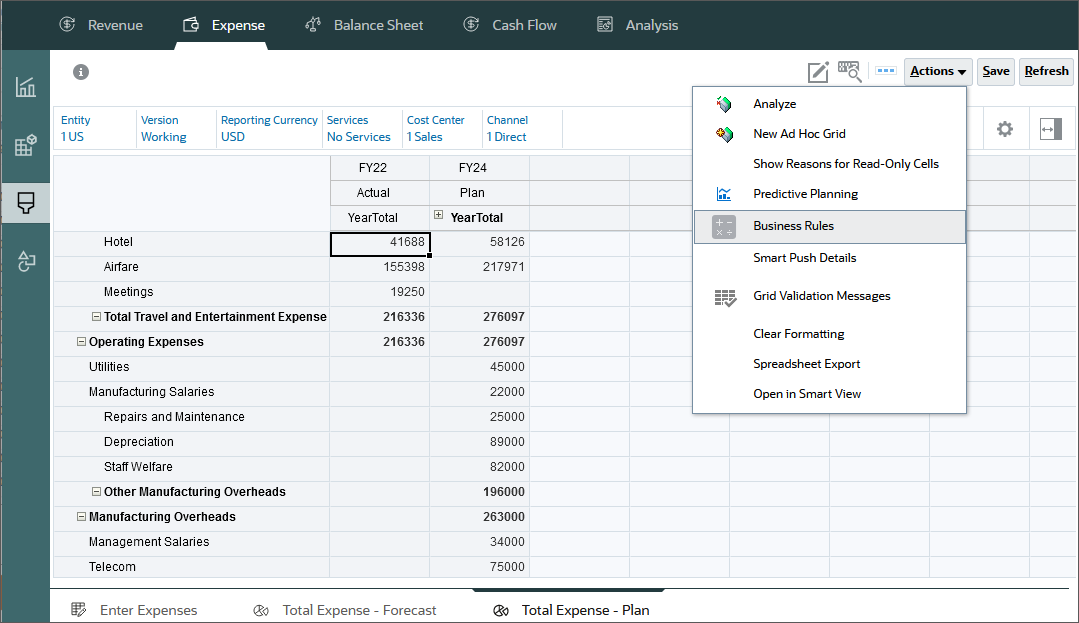Open the member selector search icon
This screenshot has height=623, width=1079.
(x=849, y=71)
